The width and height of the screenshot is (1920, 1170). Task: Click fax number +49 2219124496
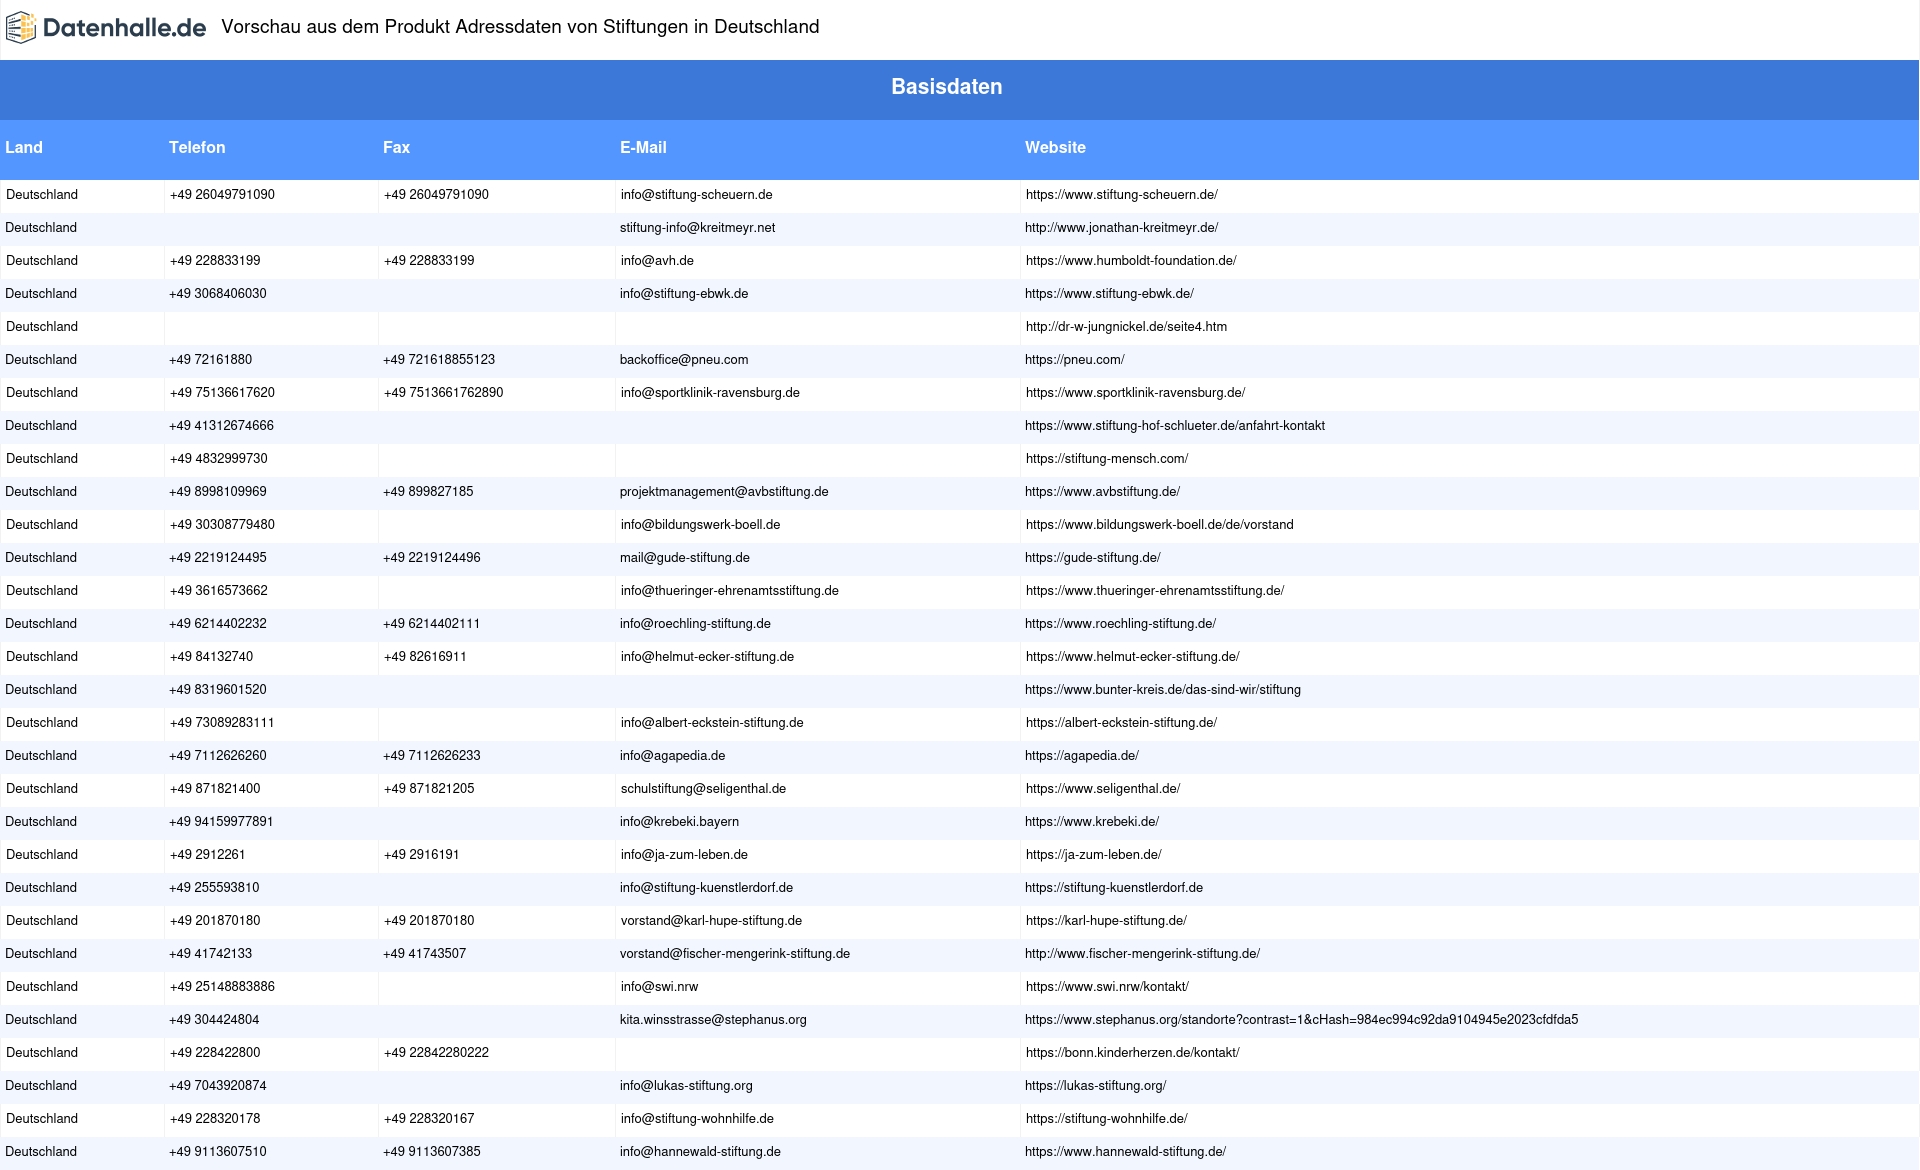tap(432, 558)
